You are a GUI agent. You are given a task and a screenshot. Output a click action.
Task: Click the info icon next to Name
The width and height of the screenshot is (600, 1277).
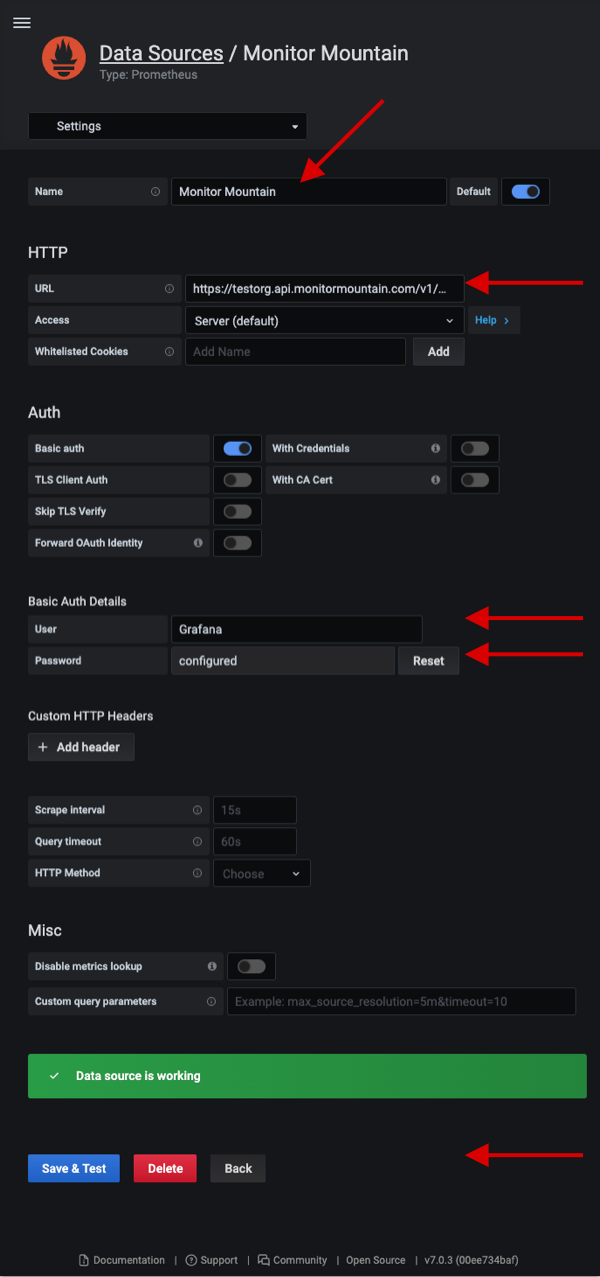pos(155,191)
